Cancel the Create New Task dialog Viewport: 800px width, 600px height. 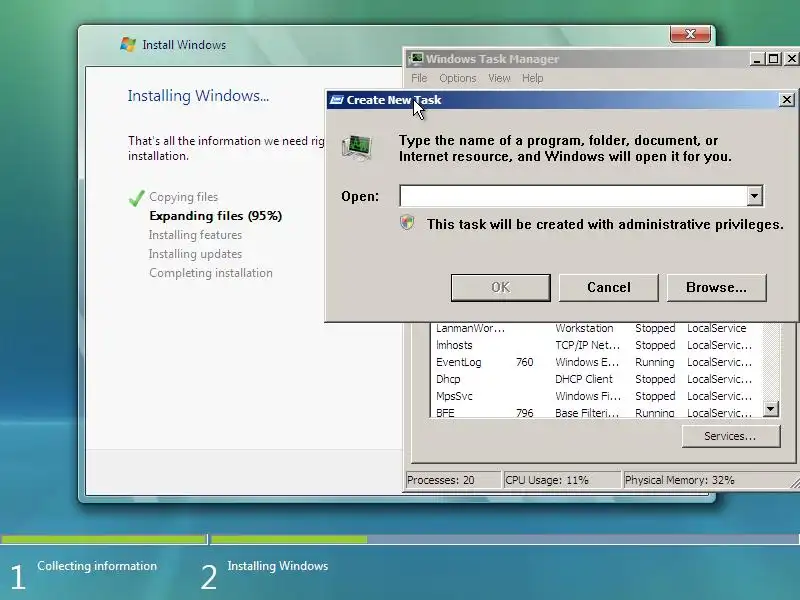pos(609,287)
